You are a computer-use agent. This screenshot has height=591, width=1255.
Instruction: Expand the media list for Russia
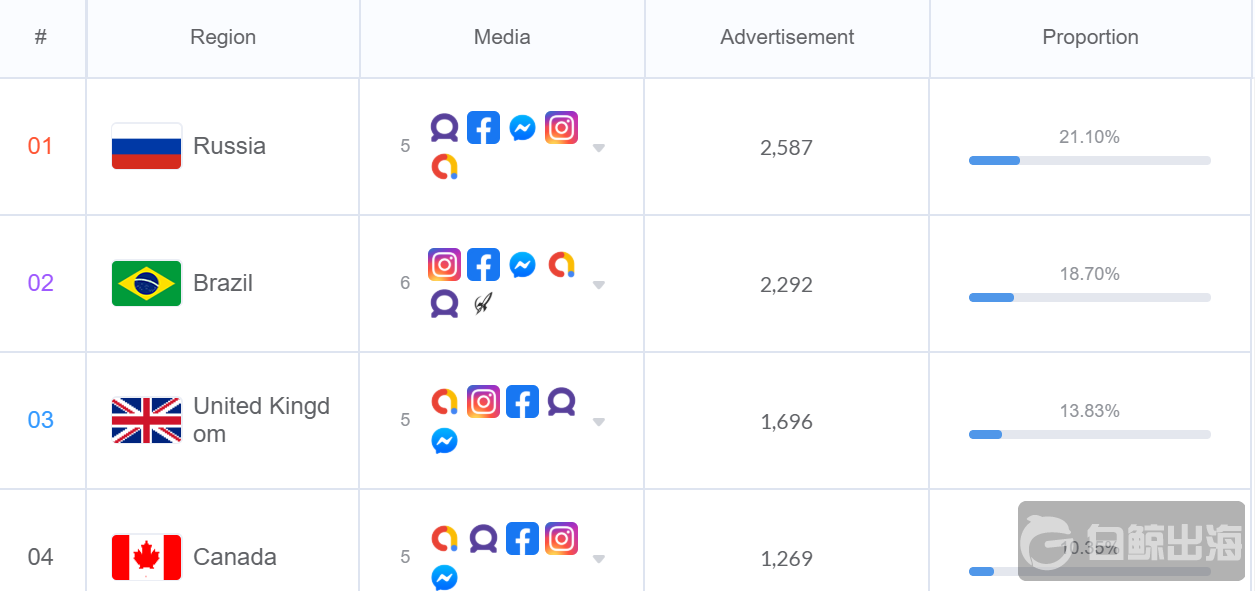pyautogui.click(x=599, y=148)
